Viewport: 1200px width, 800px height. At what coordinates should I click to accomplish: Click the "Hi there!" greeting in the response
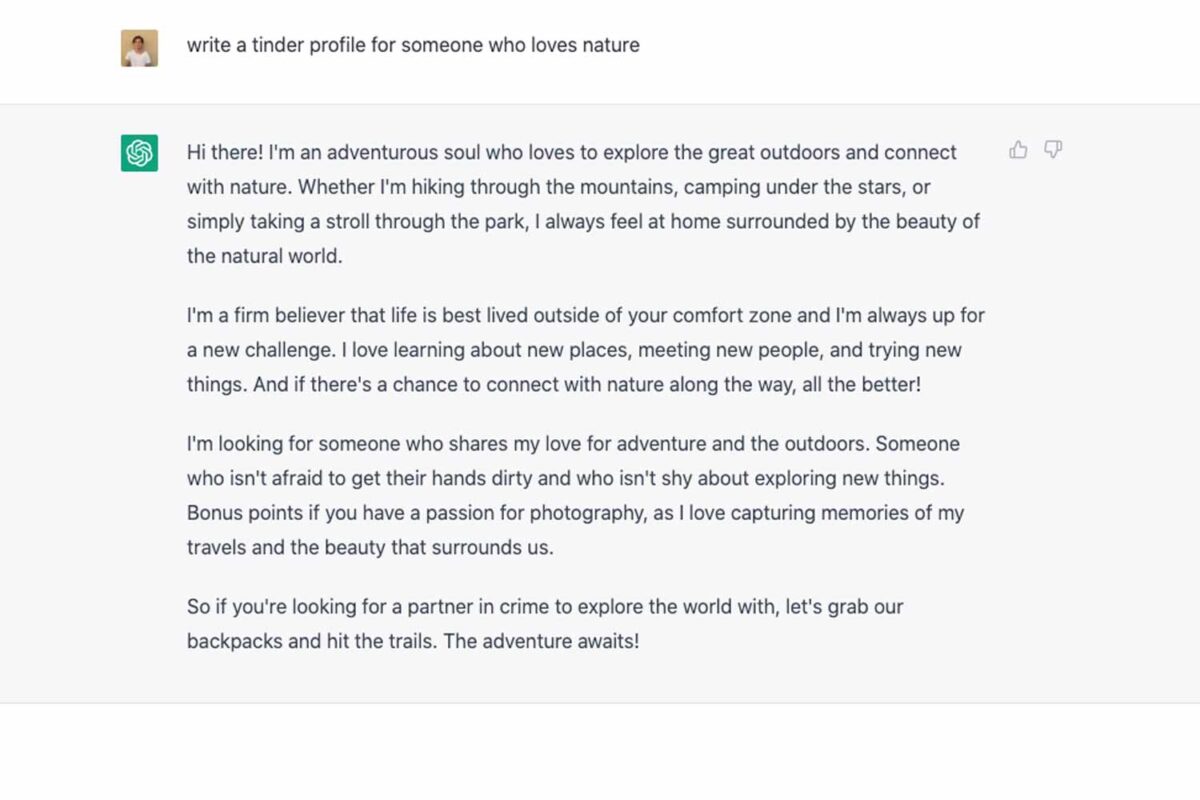(225, 153)
